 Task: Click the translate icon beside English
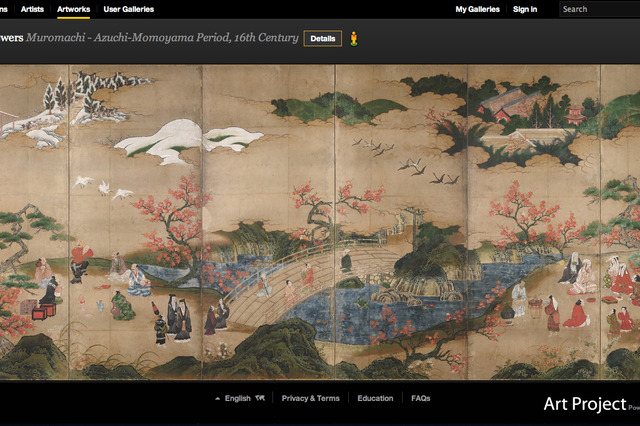(260, 398)
